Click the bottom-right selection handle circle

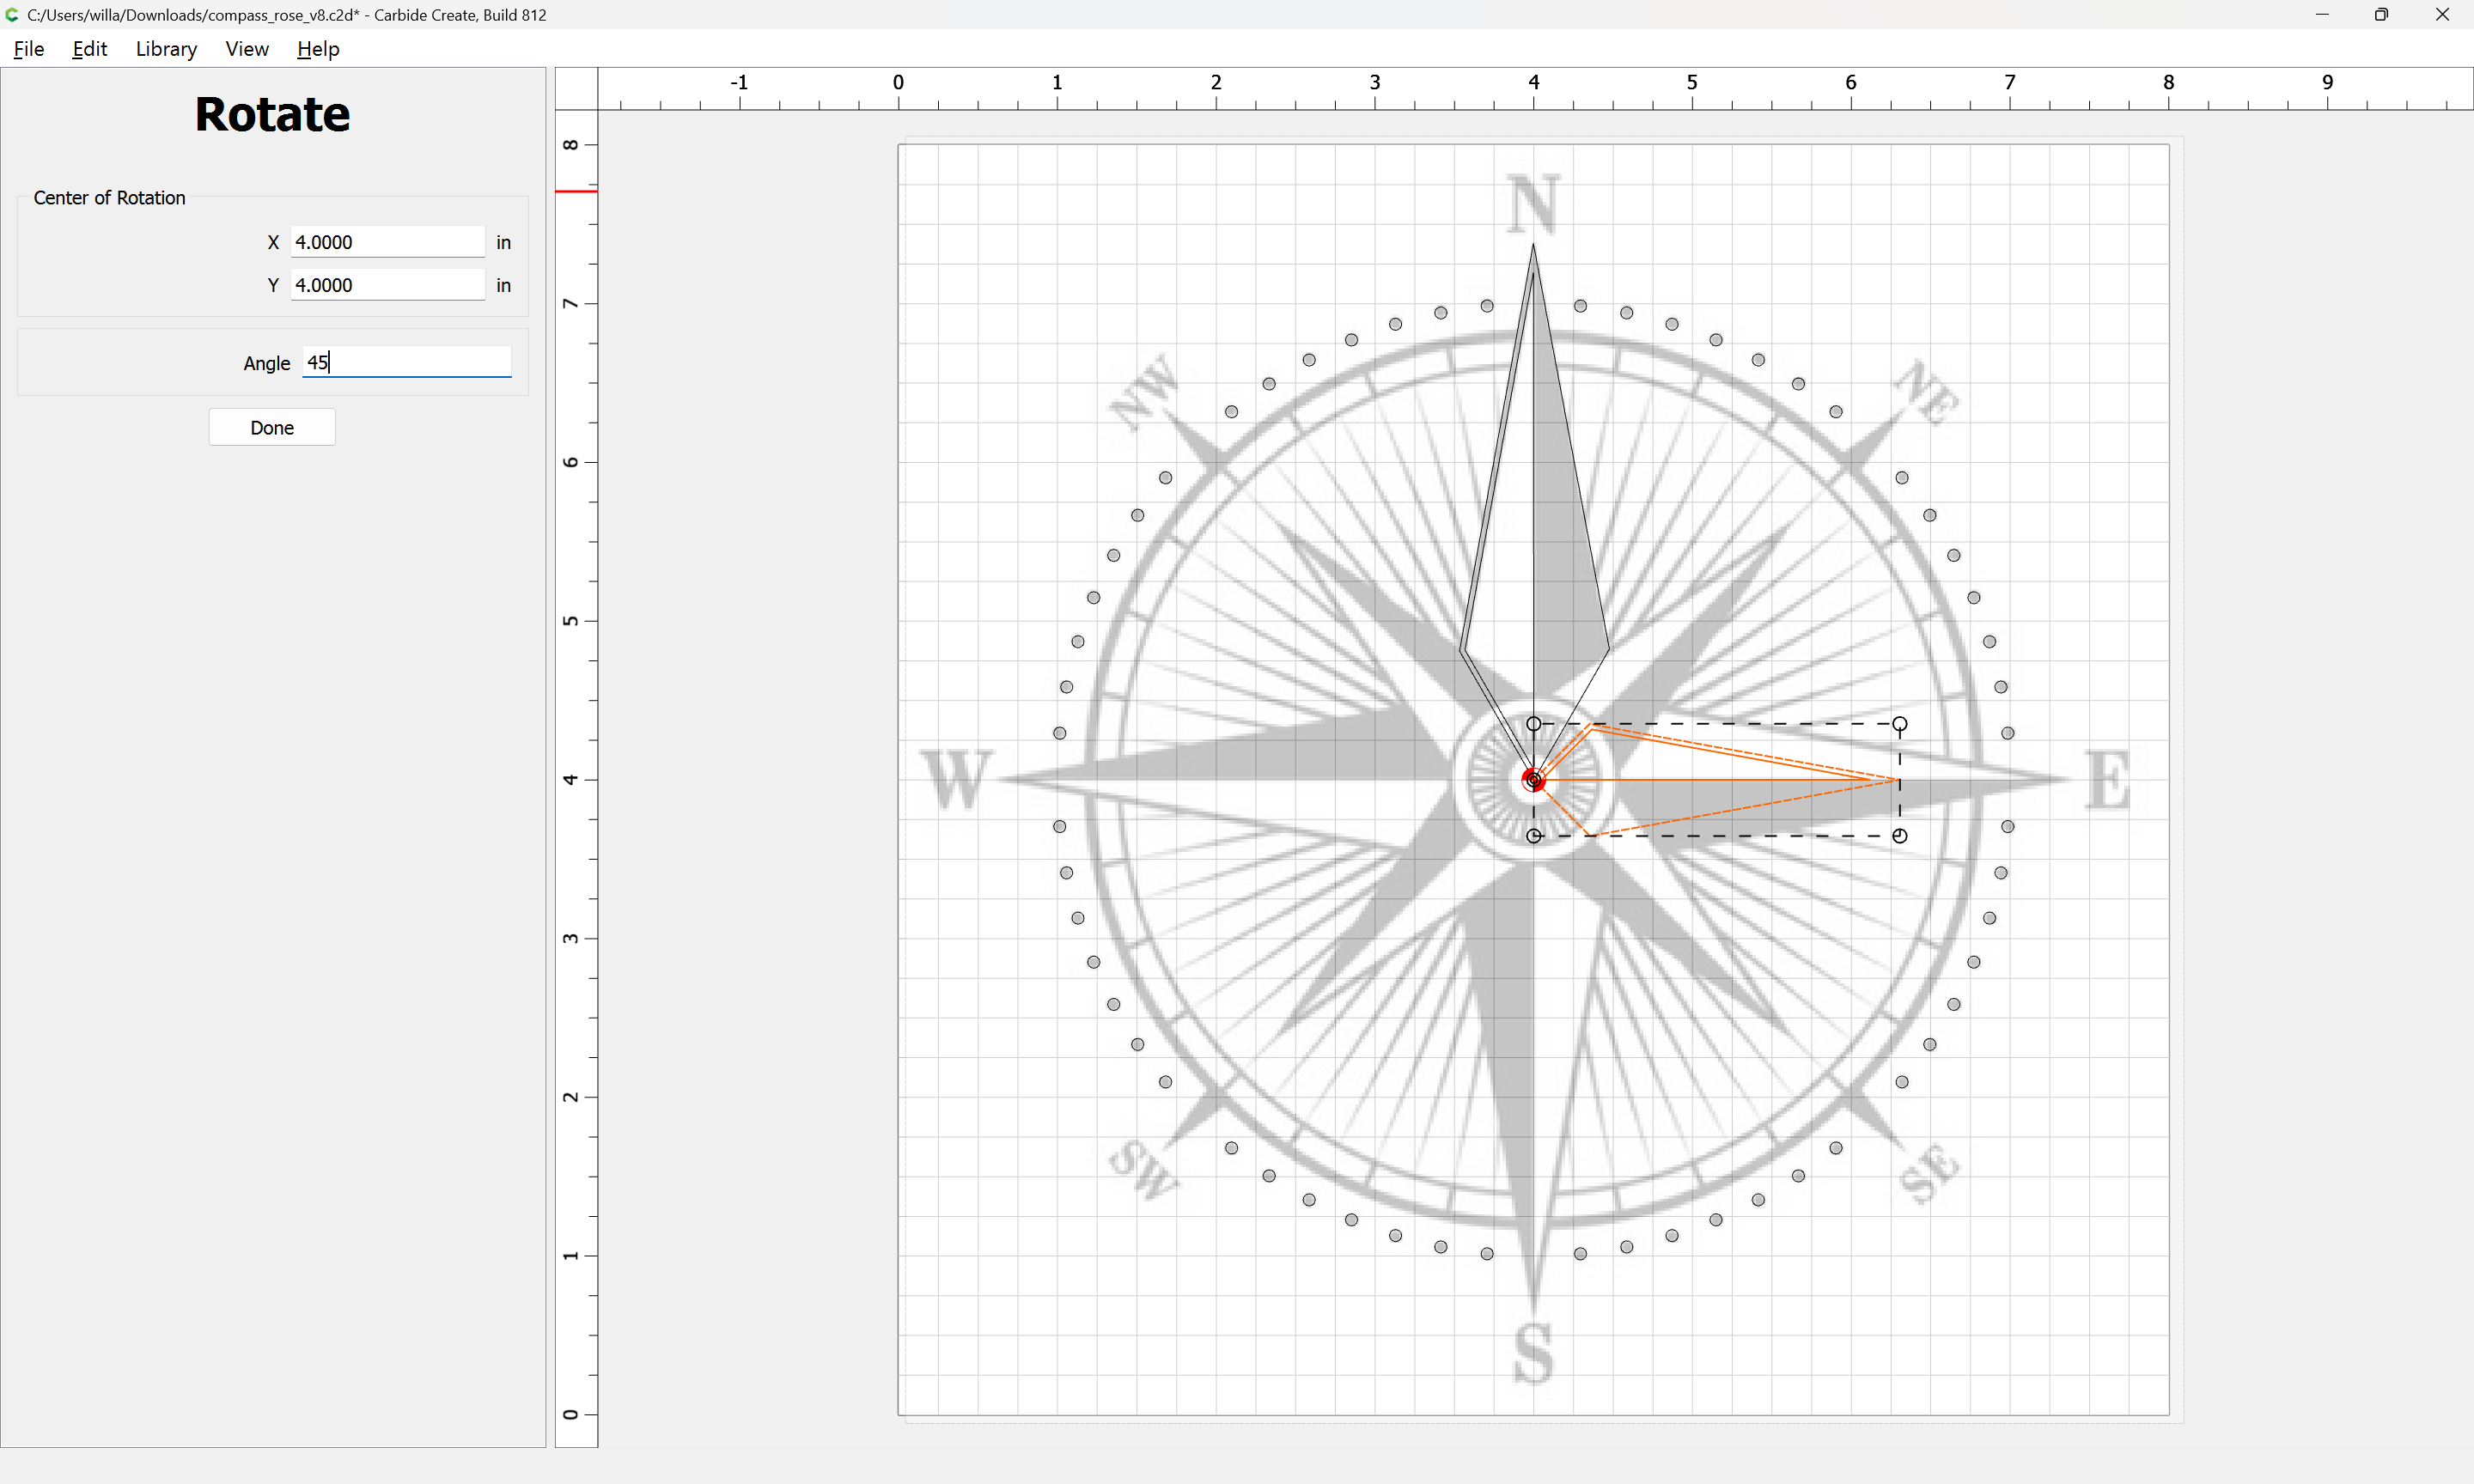point(1899,836)
